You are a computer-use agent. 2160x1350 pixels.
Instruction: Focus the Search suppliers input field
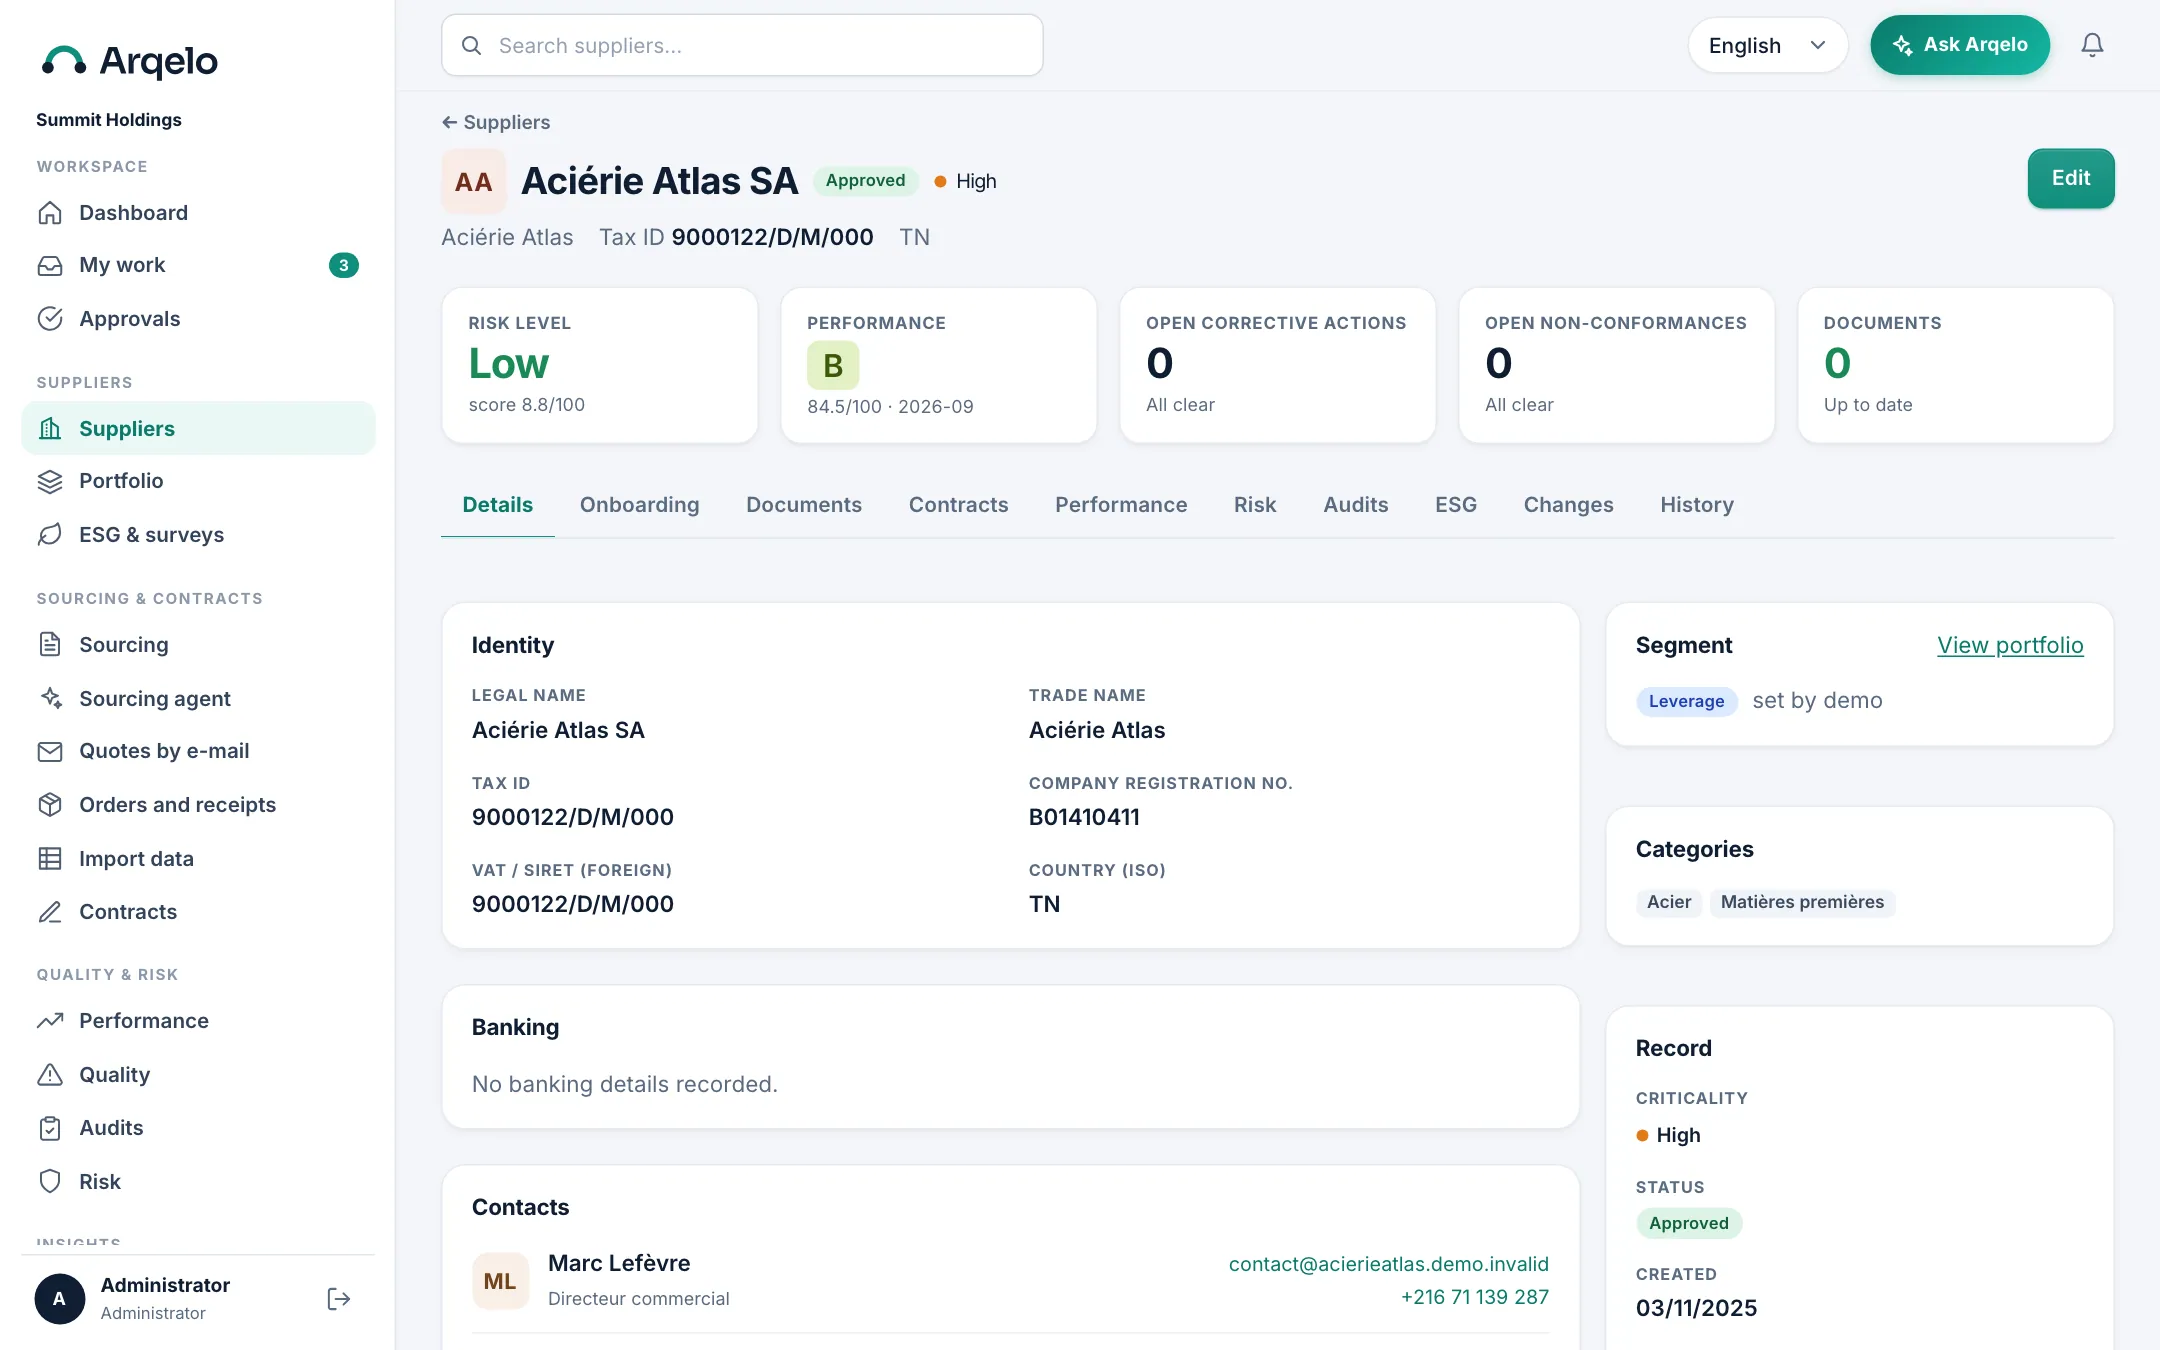tap(742, 46)
